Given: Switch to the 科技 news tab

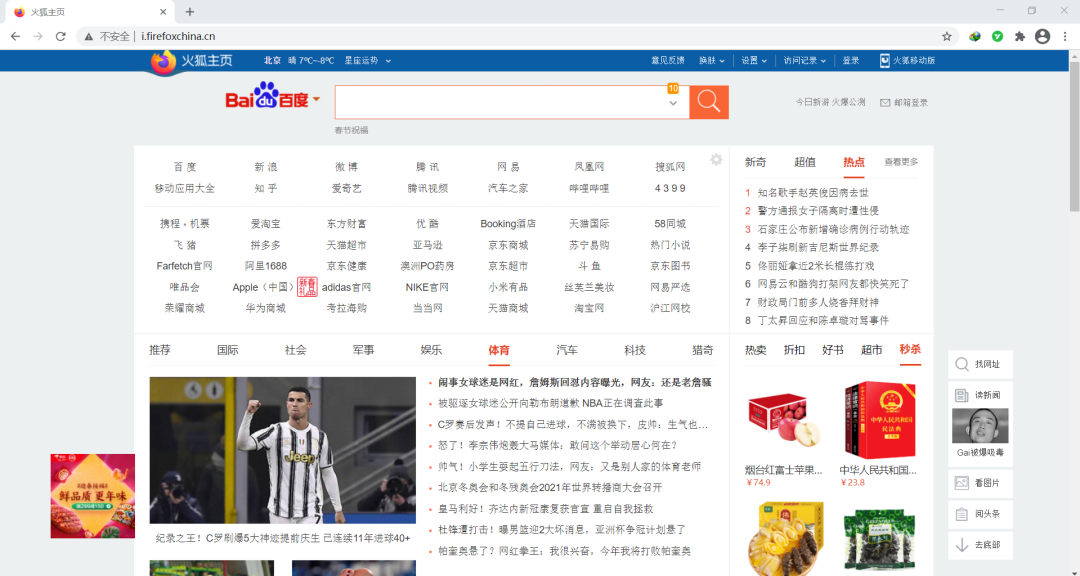Looking at the screenshot, I should pyautogui.click(x=635, y=350).
